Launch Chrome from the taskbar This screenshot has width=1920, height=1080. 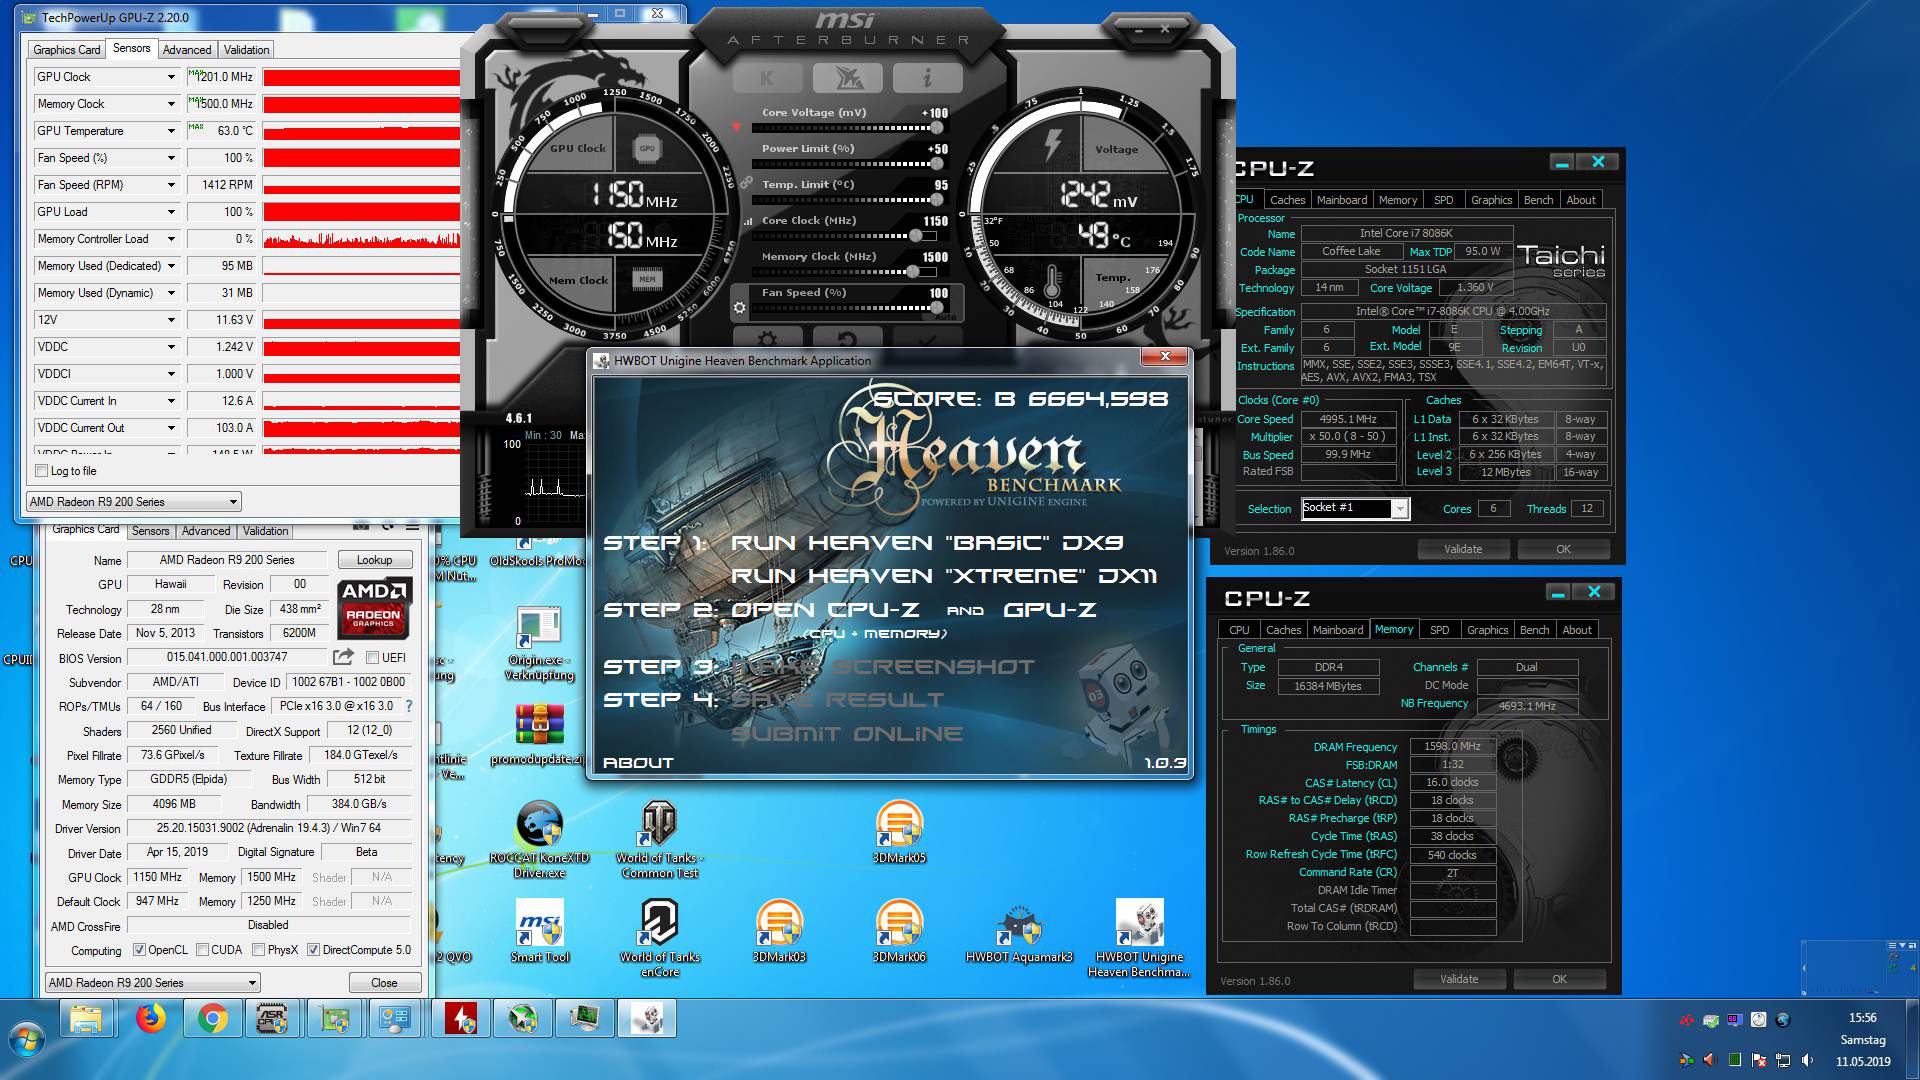(x=211, y=1019)
